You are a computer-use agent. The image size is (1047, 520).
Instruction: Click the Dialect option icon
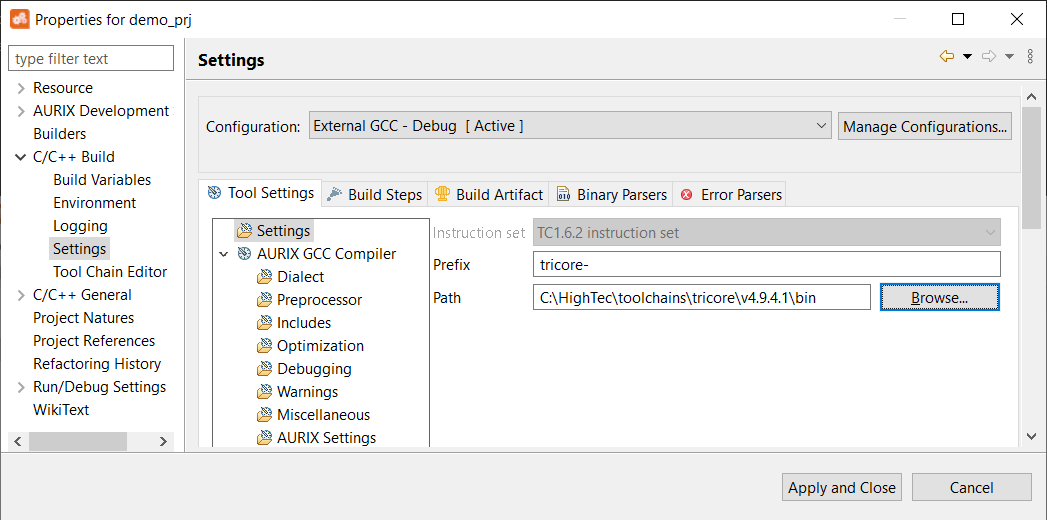coord(265,276)
